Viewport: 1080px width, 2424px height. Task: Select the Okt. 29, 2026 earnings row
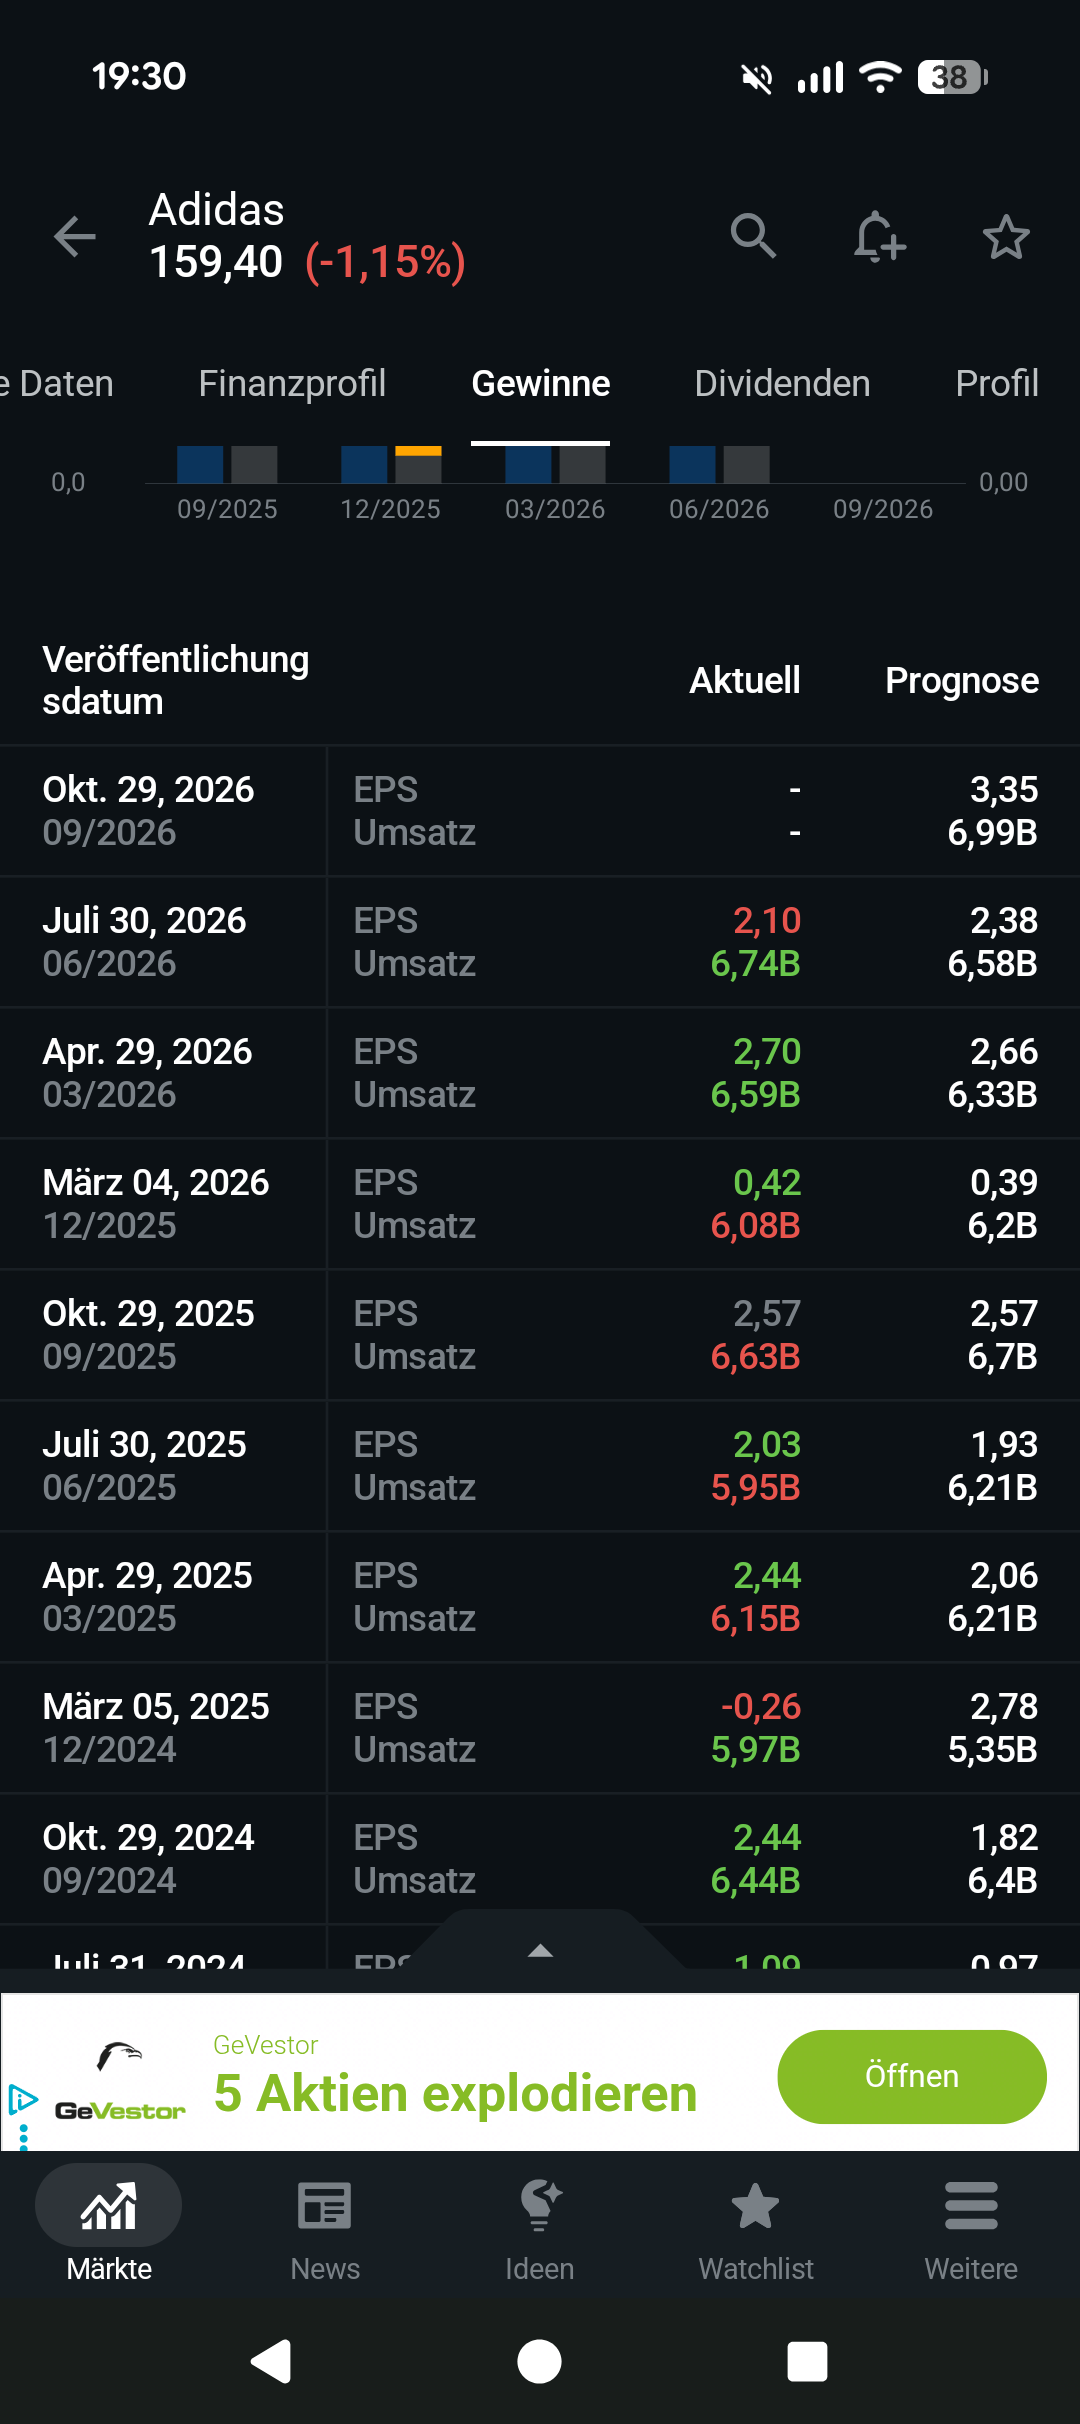click(540, 811)
